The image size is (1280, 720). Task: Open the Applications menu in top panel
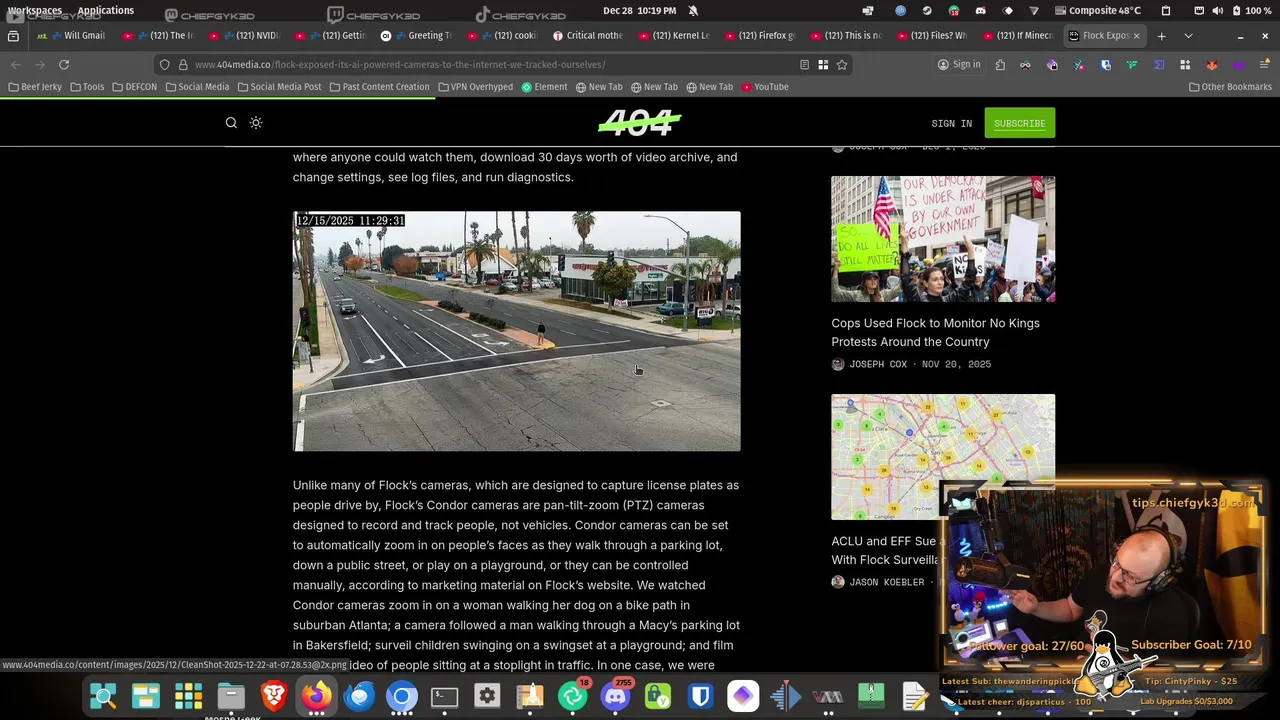pos(105,10)
